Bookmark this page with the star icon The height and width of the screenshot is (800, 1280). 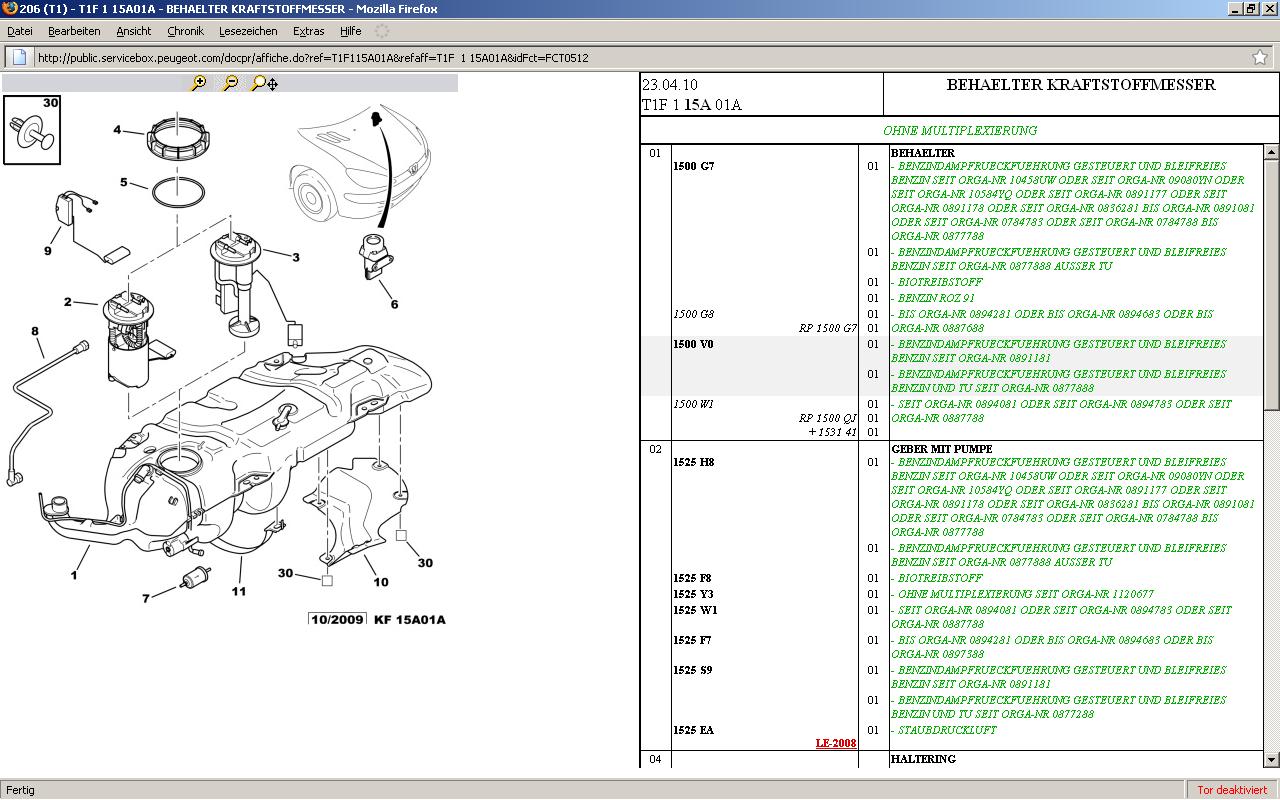[1260, 57]
